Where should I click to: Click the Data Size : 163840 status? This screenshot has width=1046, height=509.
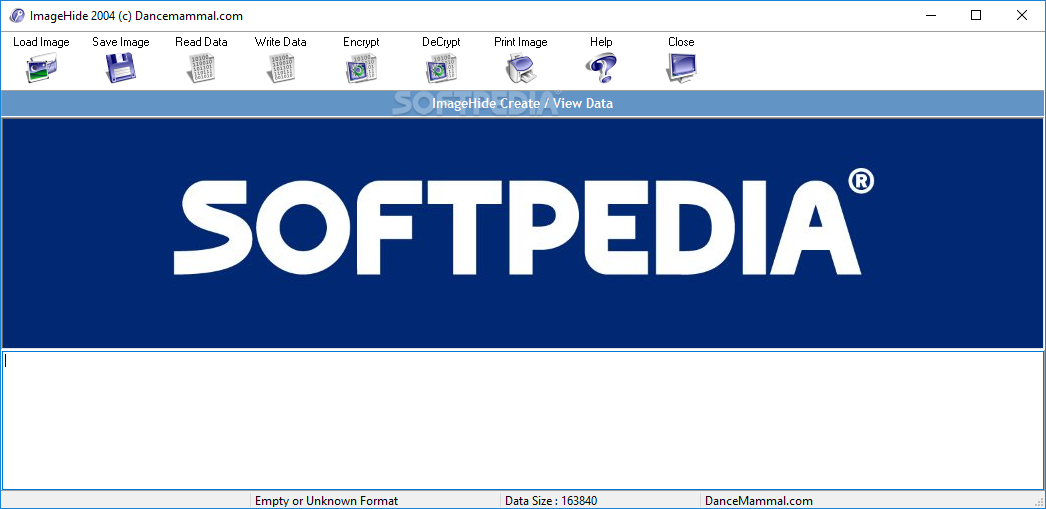551,500
